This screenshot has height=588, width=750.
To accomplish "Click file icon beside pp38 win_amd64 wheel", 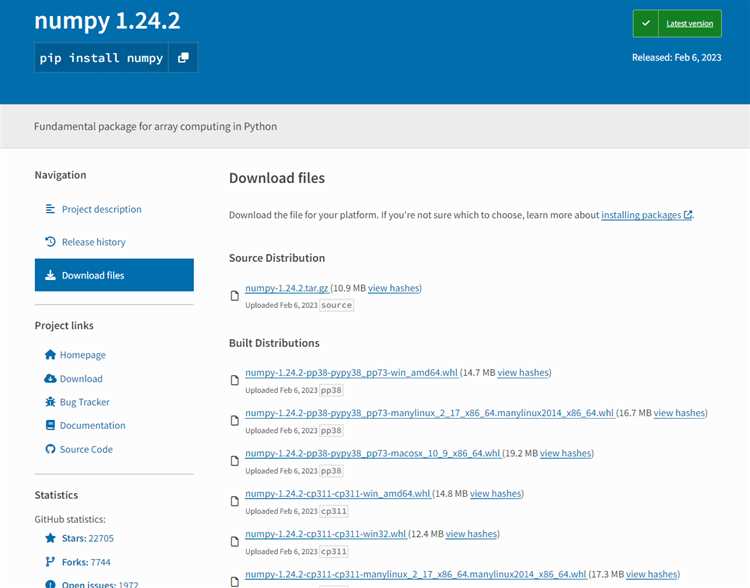I will (235, 380).
